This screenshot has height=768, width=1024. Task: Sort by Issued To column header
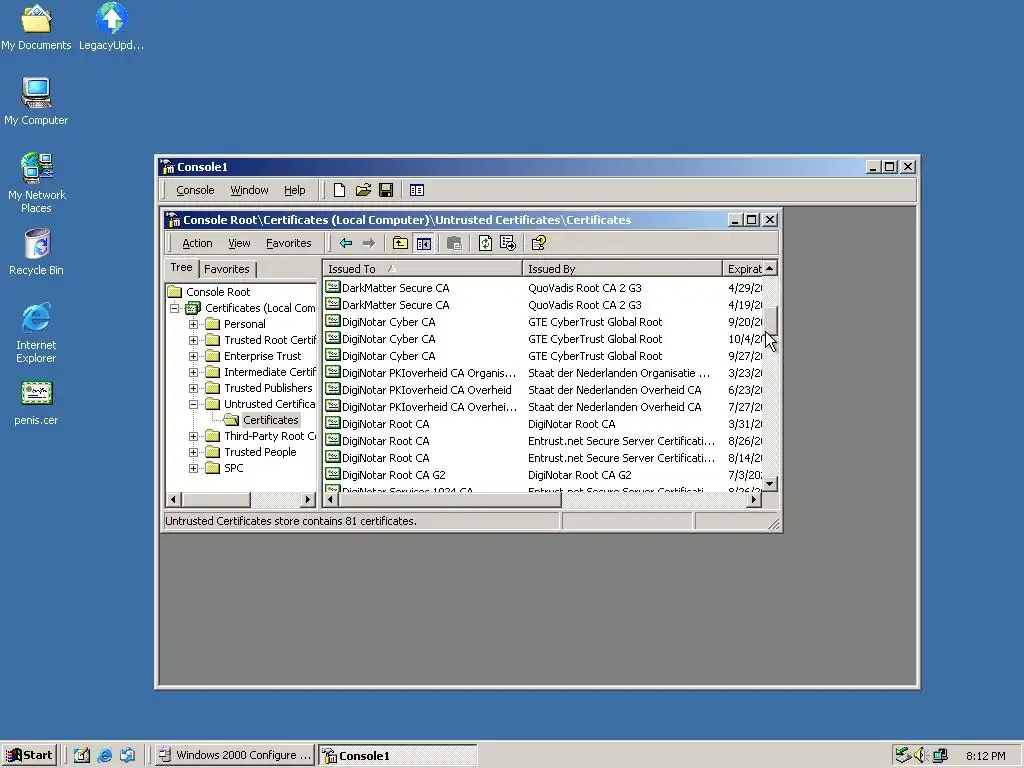click(423, 268)
